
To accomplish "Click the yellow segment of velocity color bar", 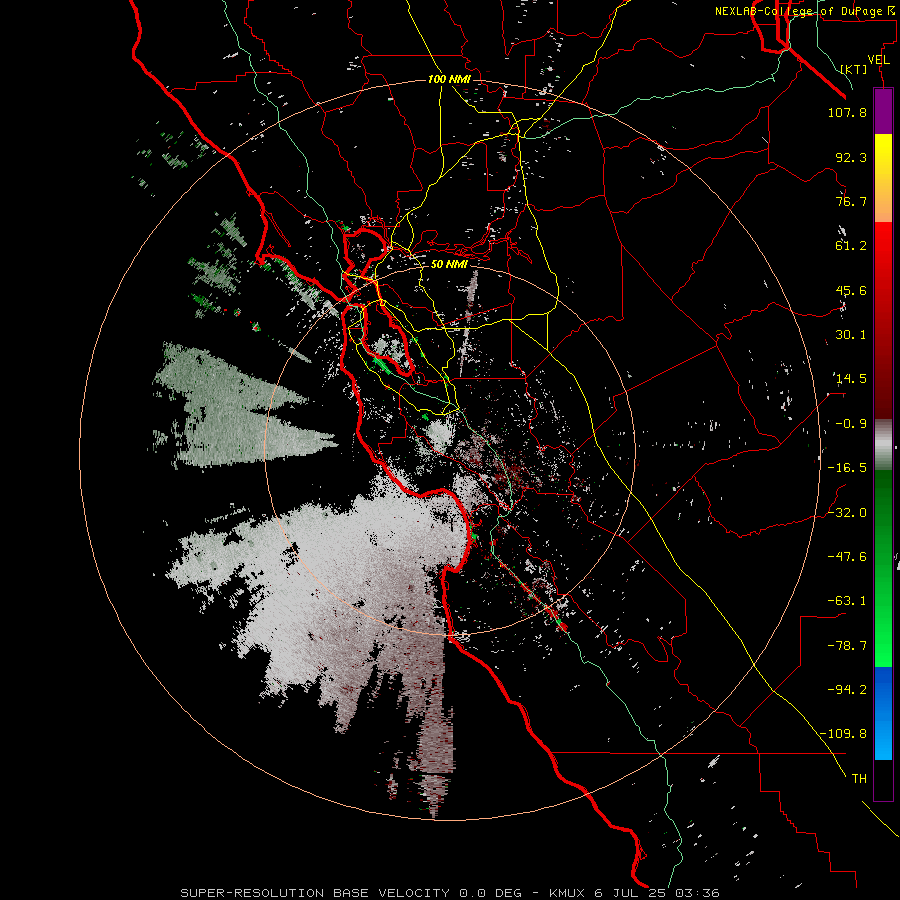I will 883,156.
